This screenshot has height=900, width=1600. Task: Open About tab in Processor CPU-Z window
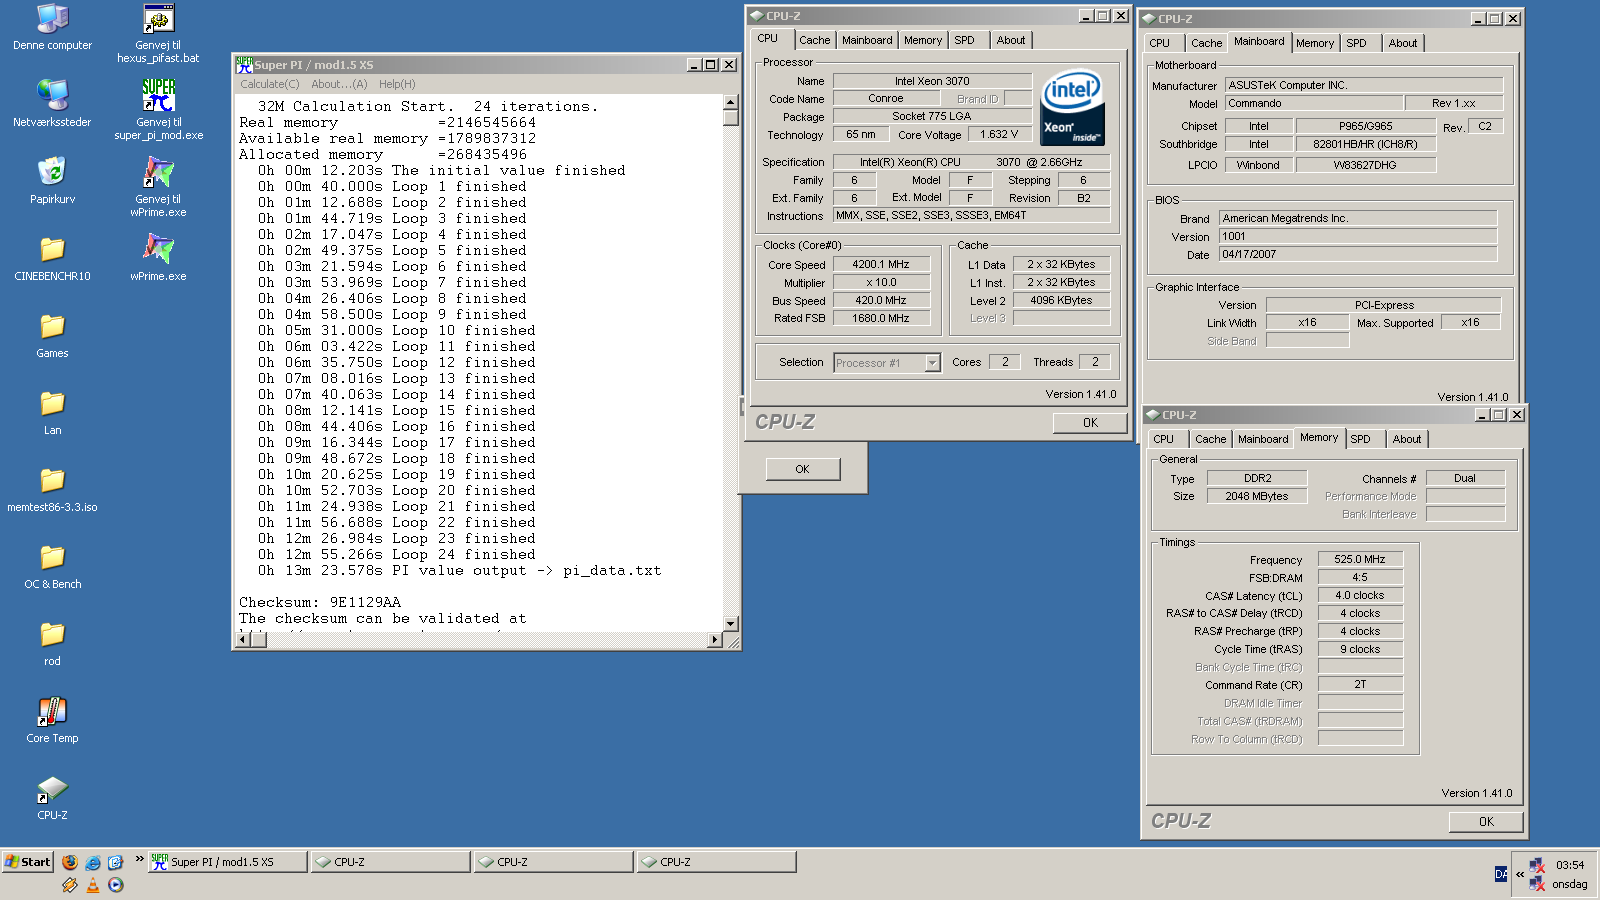pyautogui.click(x=1011, y=40)
